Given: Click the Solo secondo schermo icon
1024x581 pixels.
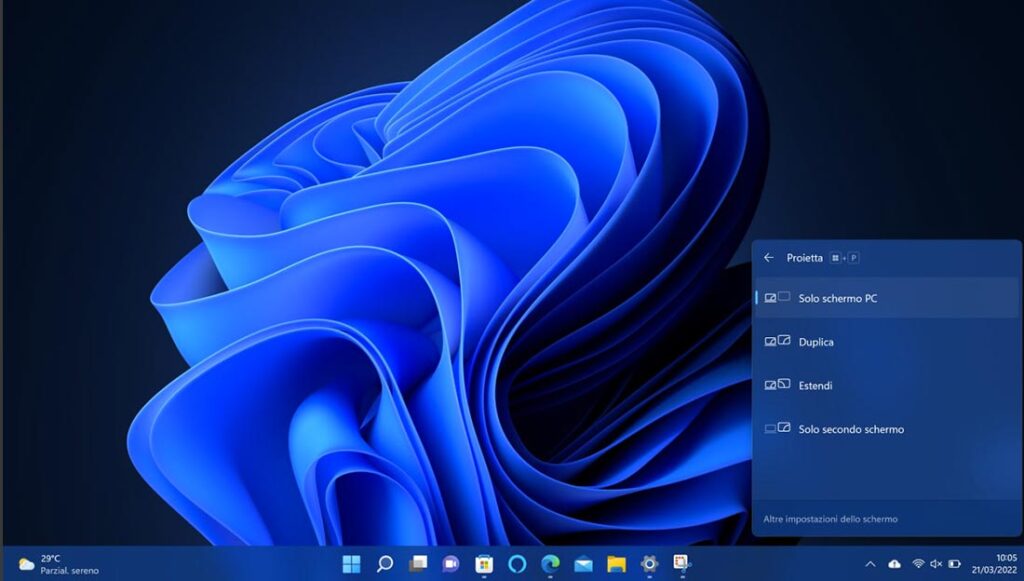Looking at the screenshot, I should point(777,428).
